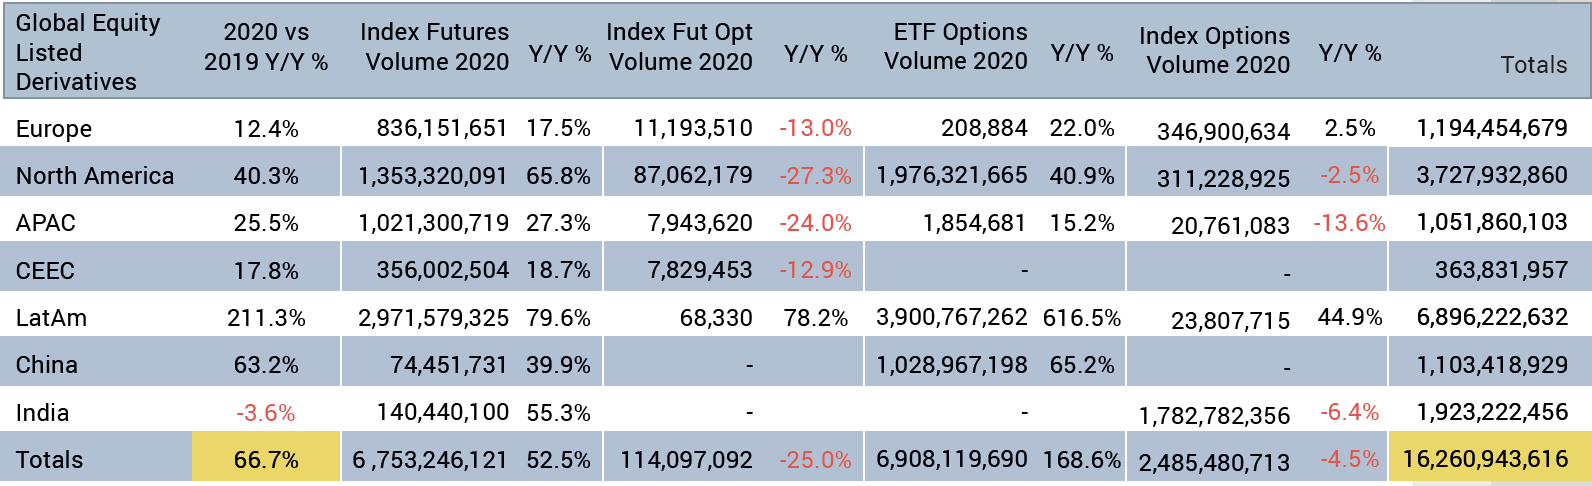Click the "Global Equity Listed Derivatives" header cell
The width and height of the screenshot is (1592, 486).
(x=88, y=52)
